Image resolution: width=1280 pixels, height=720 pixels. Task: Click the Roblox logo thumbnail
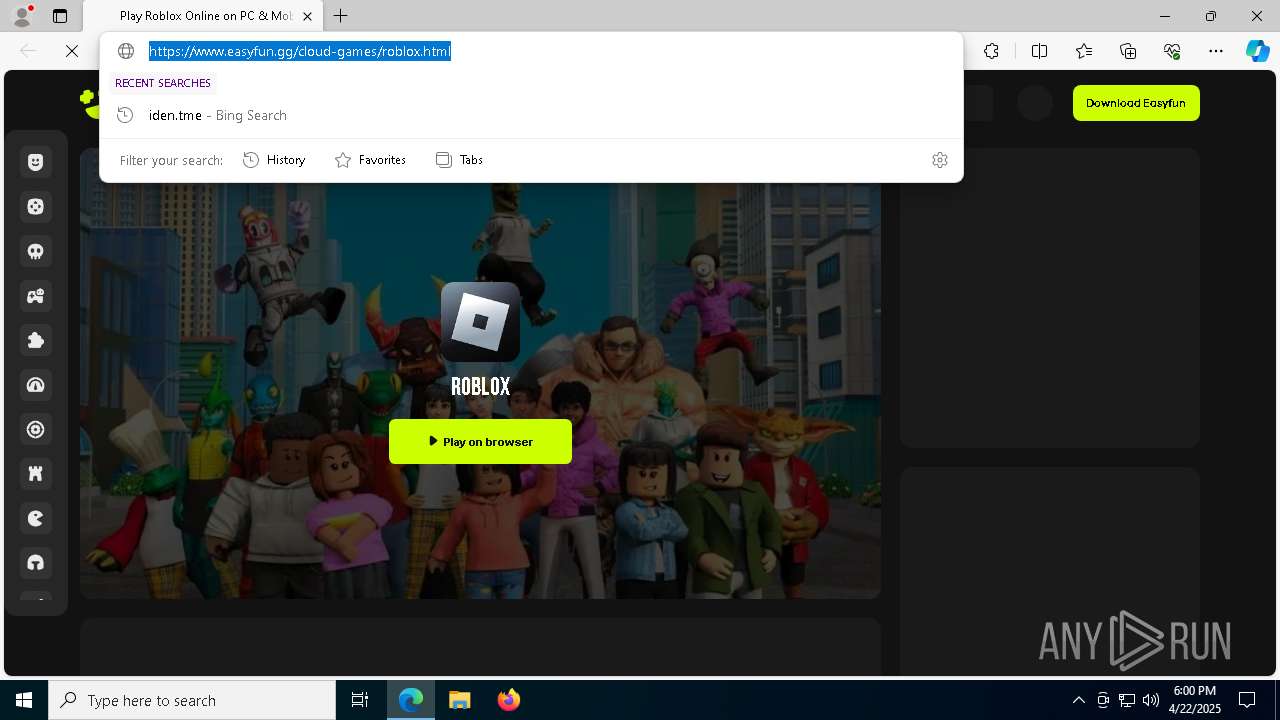(x=480, y=322)
